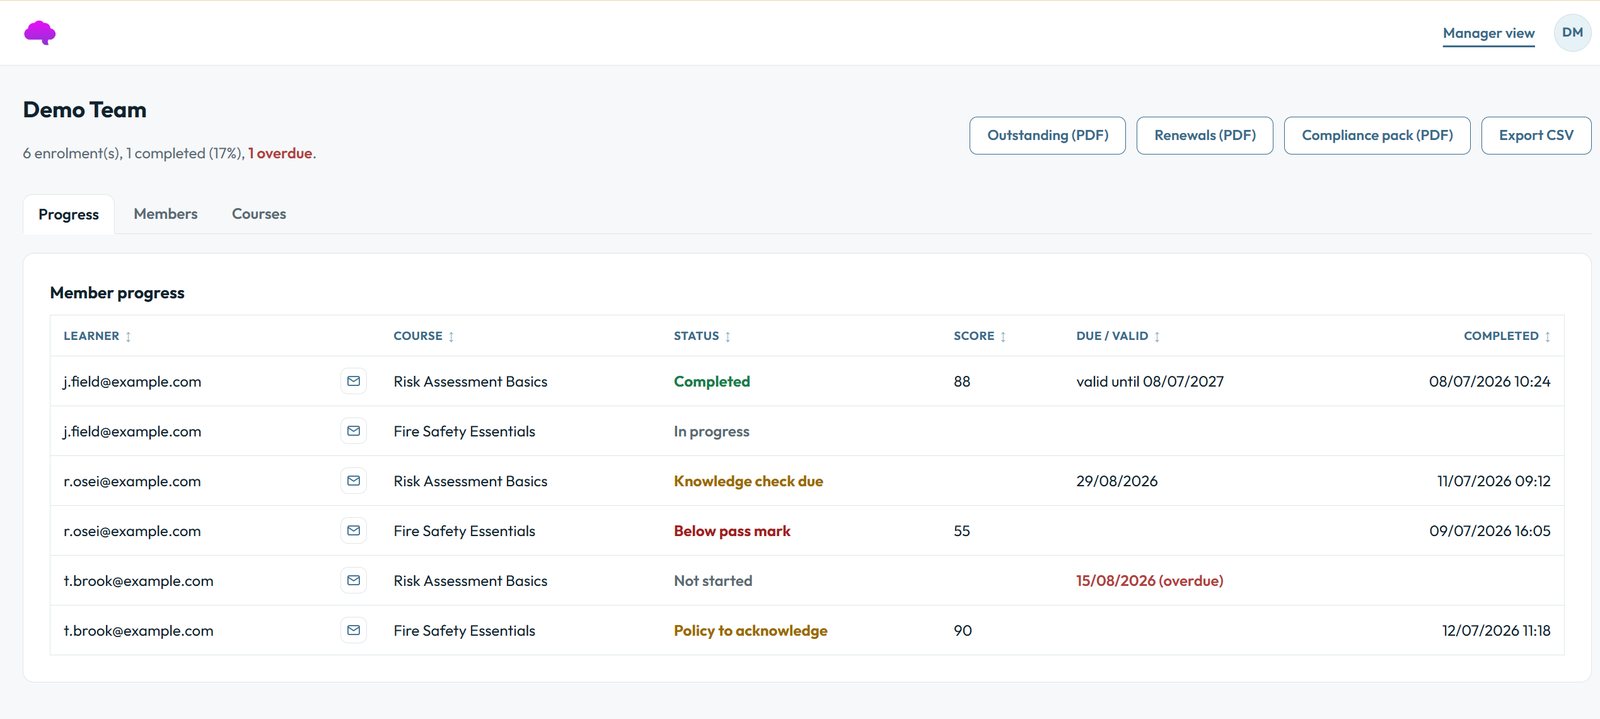Click the Below pass mark status
The width and height of the screenshot is (1600, 719).
(732, 531)
